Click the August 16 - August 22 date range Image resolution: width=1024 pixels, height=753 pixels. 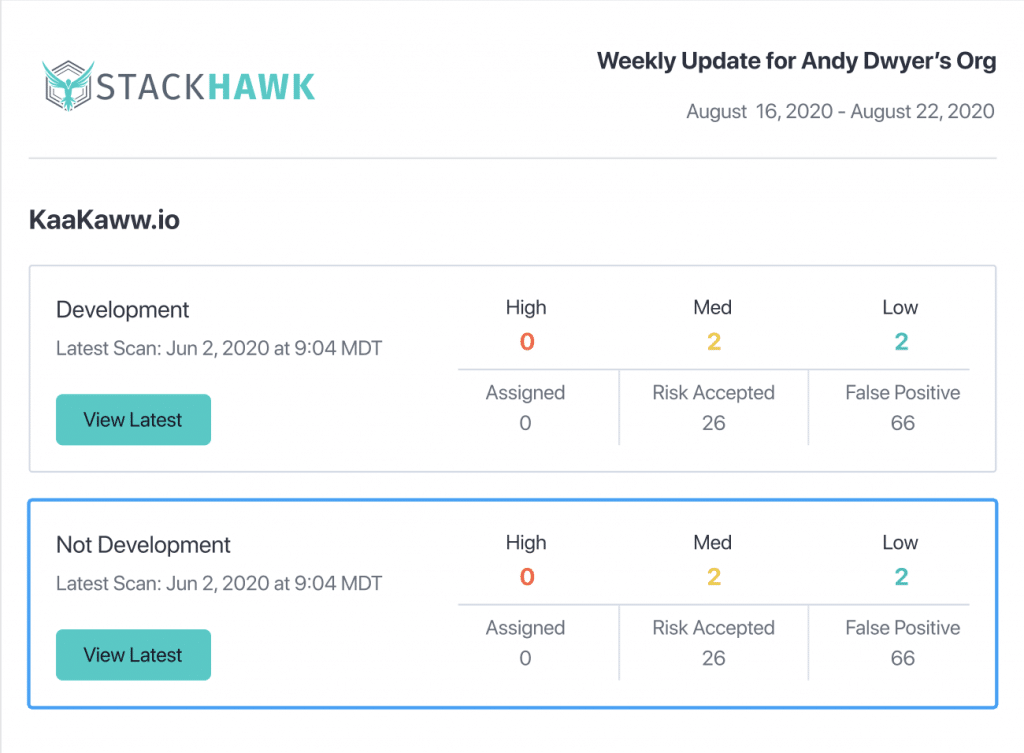pos(840,112)
